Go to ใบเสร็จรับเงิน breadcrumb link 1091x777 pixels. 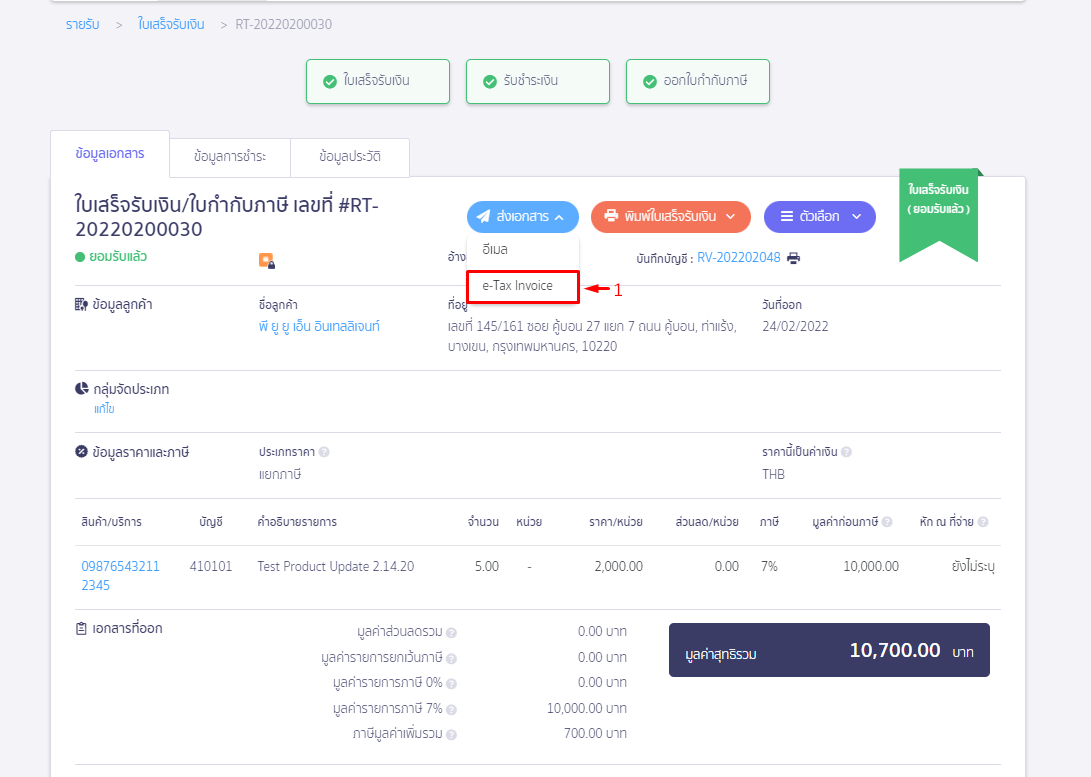(171, 24)
